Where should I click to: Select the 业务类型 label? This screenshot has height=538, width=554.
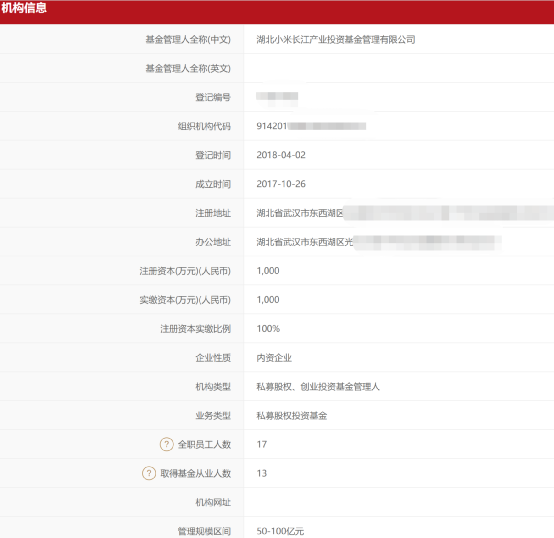click(213, 416)
